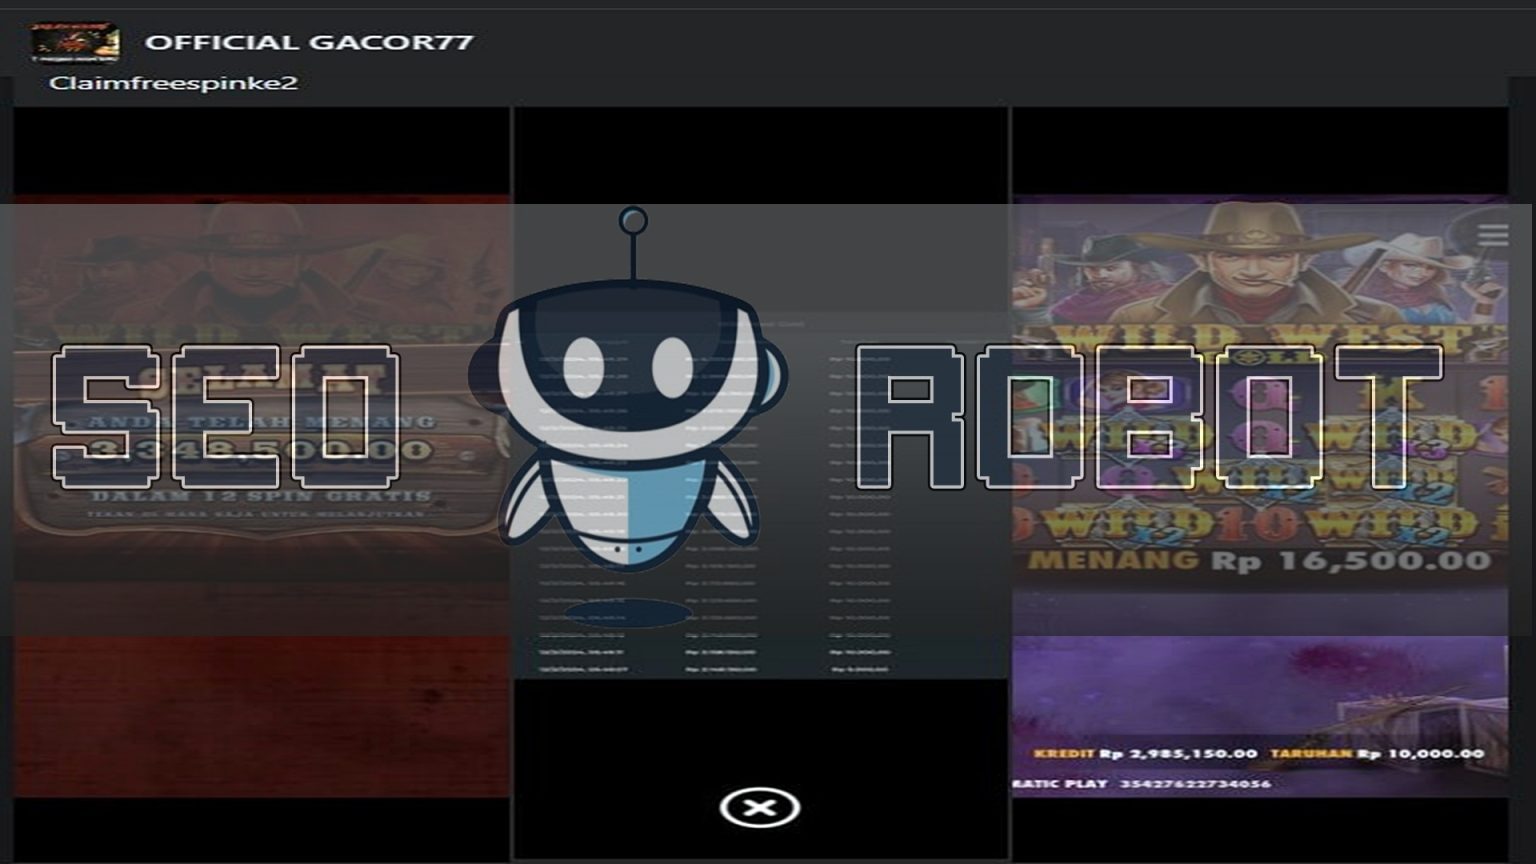Click the TARUHAN Rp 10,000.00 value
Image resolution: width=1536 pixels, height=864 pixels.
coord(1377,754)
